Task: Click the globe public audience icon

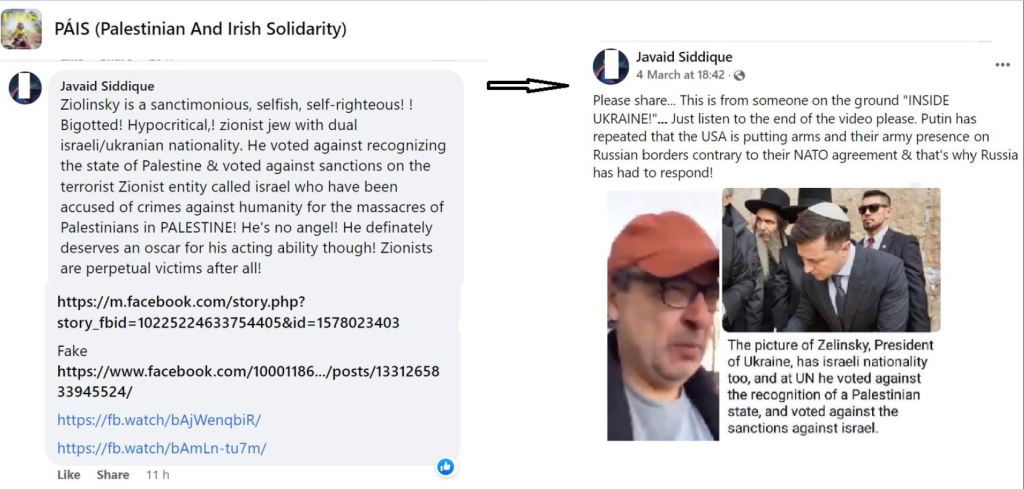Action: [739, 75]
